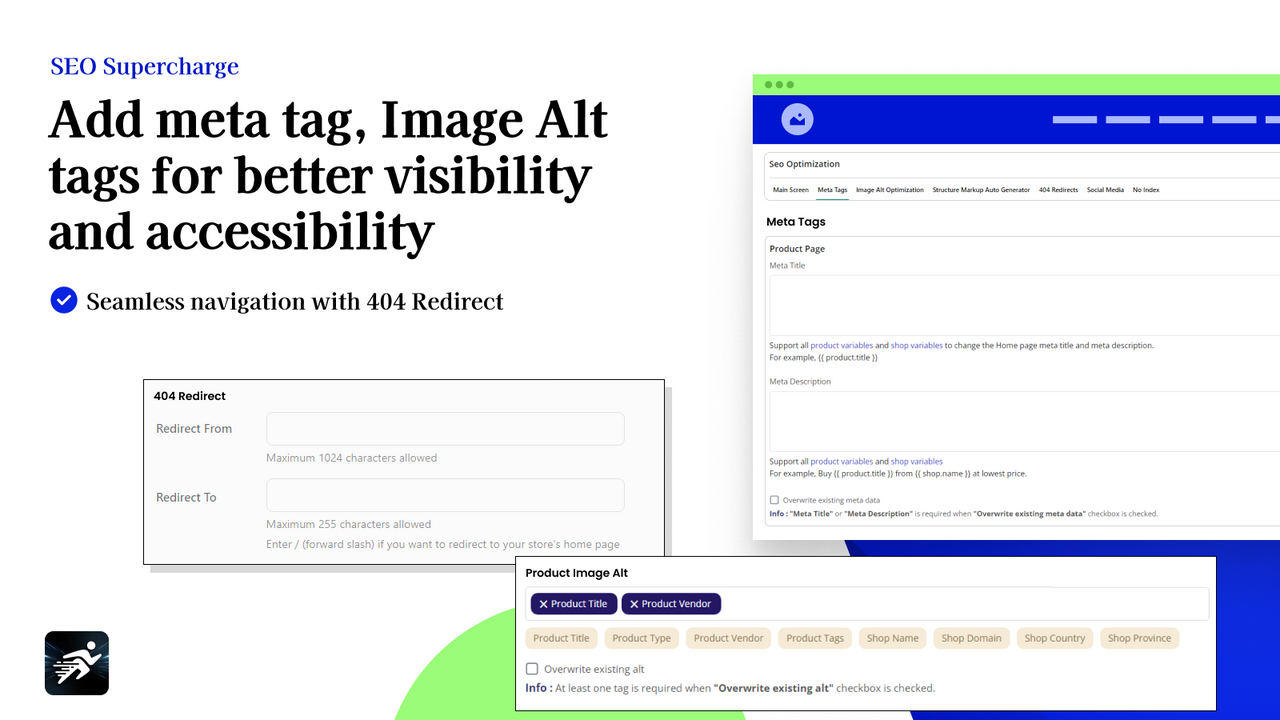This screenshot has width=1280, height=720.
Task: Enable Overwrite existing meta data checkbox
Action: click(x=774, y=500)
